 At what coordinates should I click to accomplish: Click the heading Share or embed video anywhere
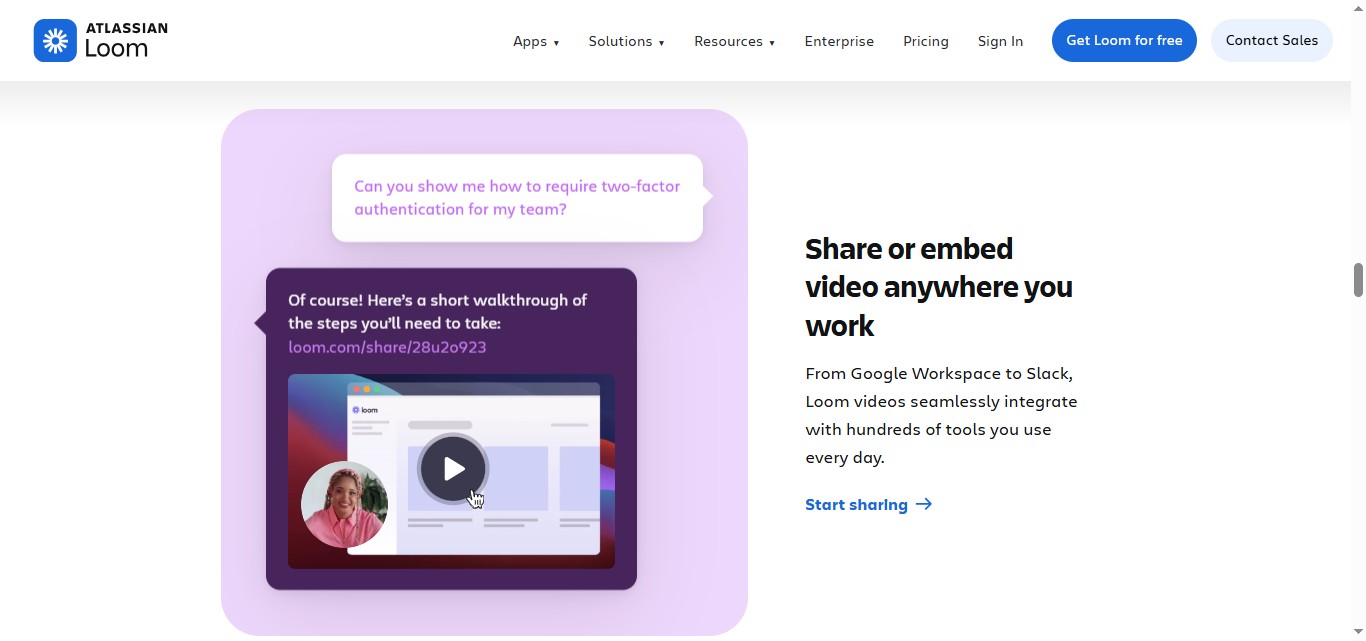click(939, 287)
